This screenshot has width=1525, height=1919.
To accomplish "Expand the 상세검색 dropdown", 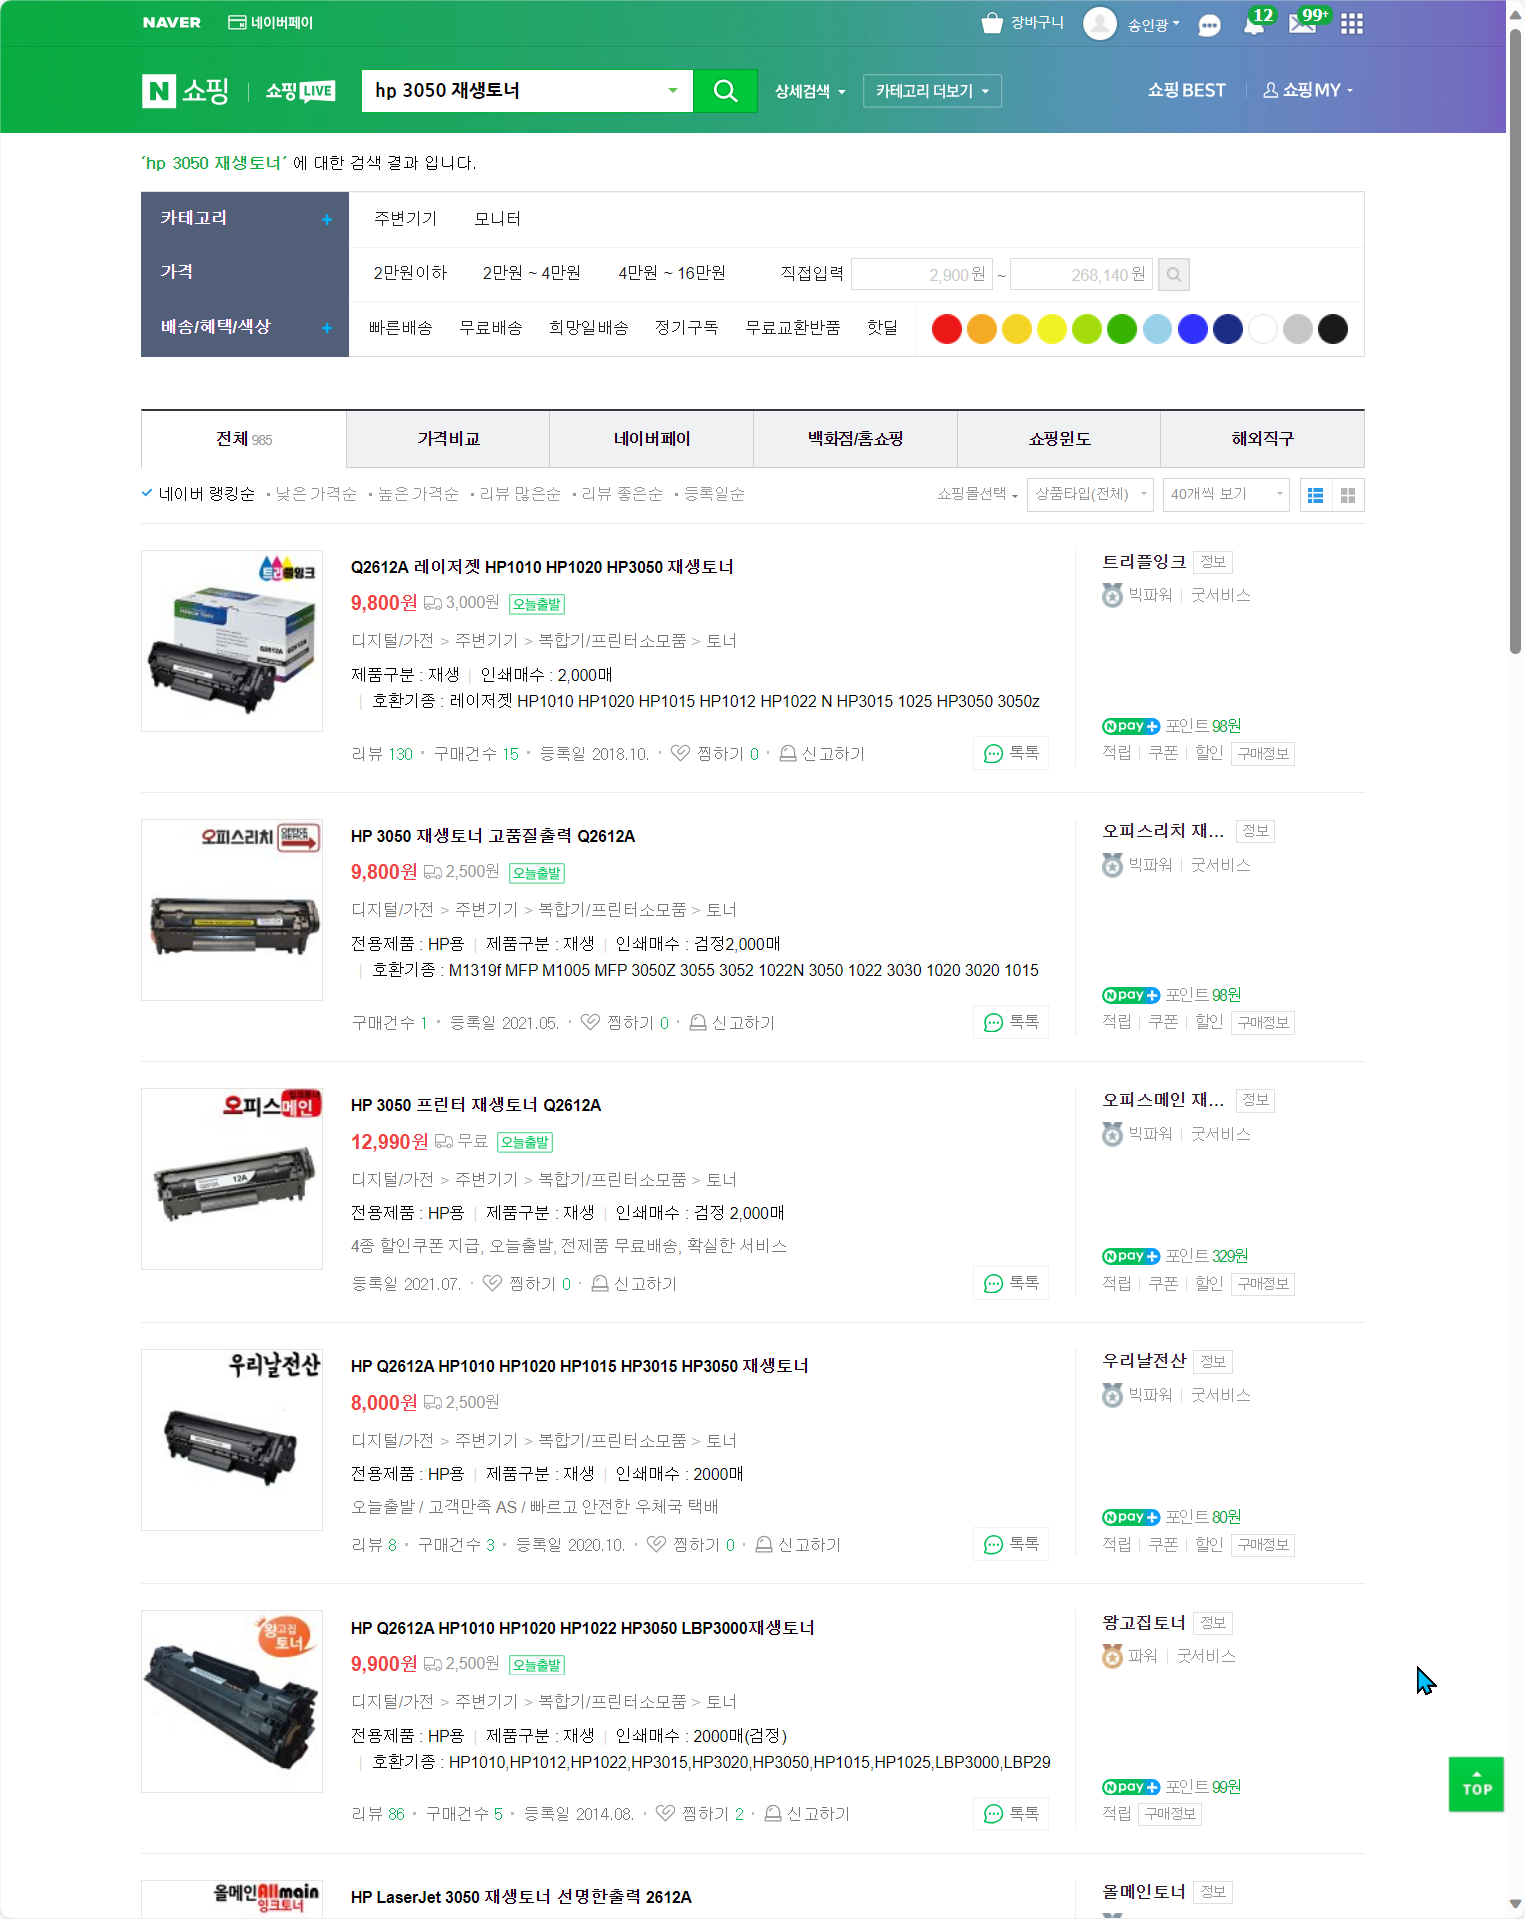I will point(810,91).
